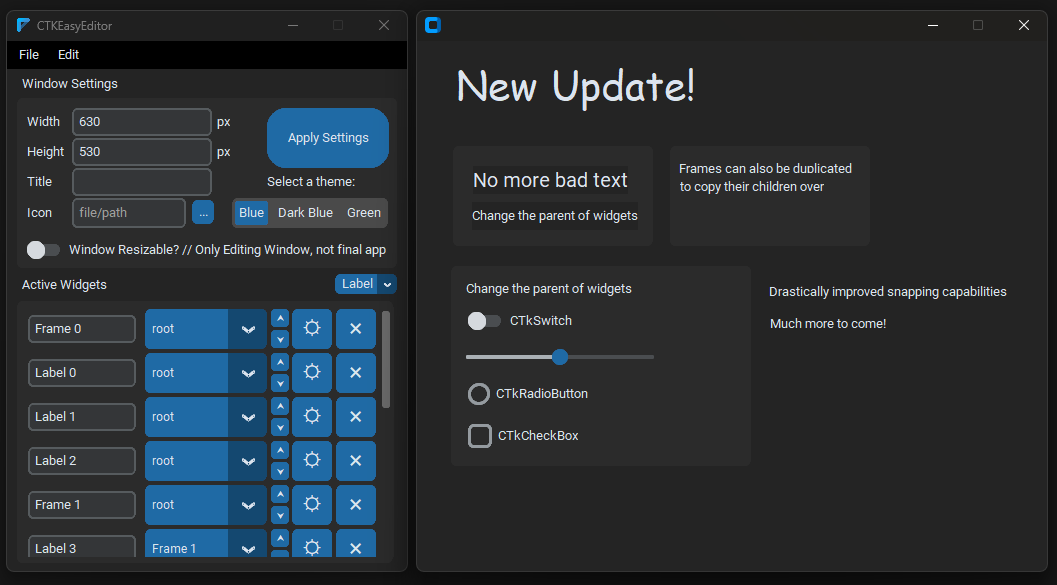
Task: Click the slider handle in preview window
Action: pos(560,357)
